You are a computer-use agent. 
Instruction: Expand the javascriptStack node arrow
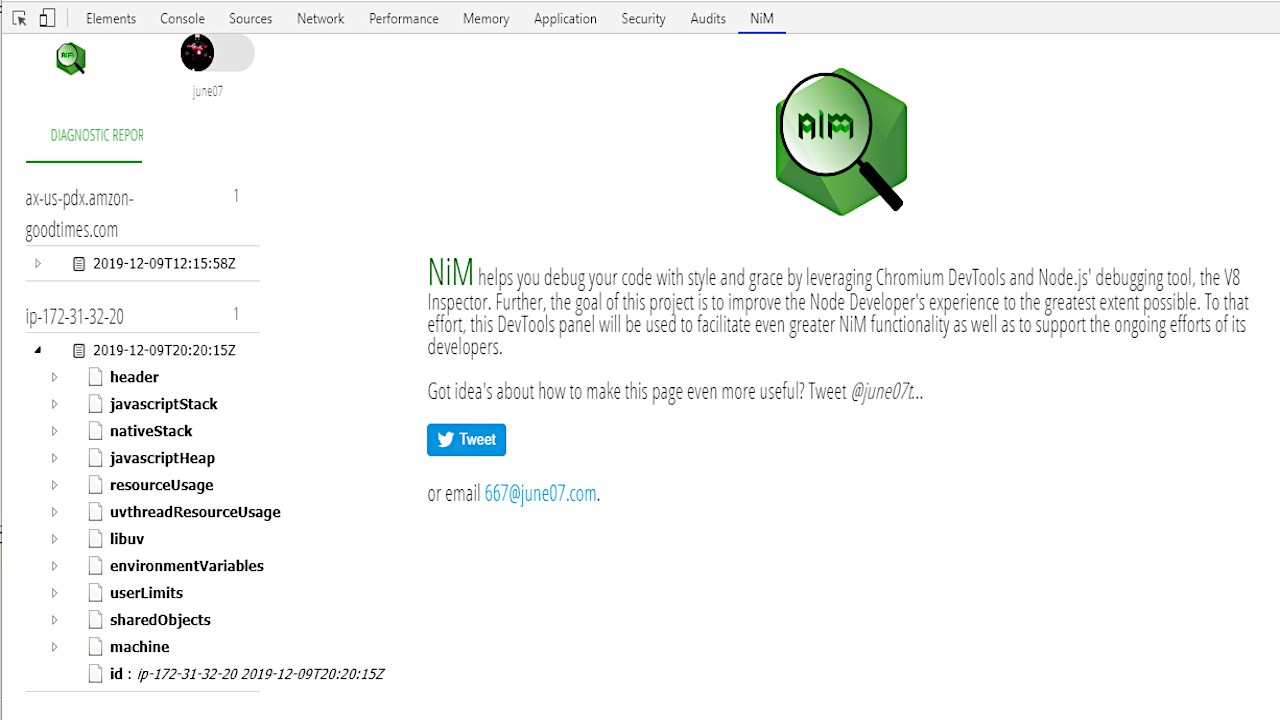[x=55, y=404]
